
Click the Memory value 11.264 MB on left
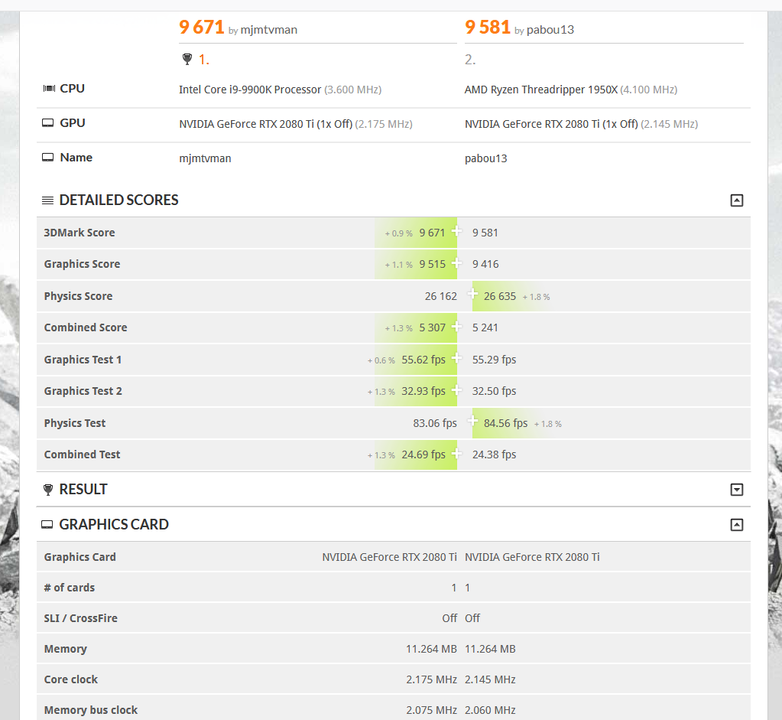pyautogui.click(x=431, y=649)
